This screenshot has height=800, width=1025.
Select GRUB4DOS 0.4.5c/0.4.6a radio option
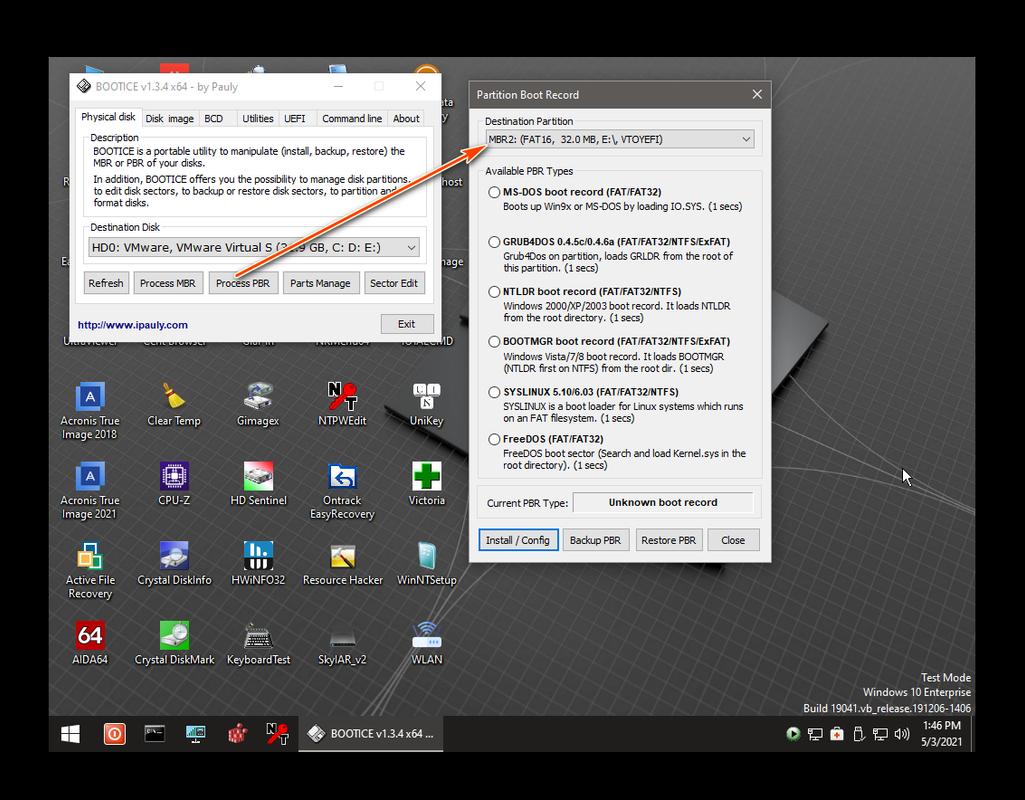pos(494,242)
